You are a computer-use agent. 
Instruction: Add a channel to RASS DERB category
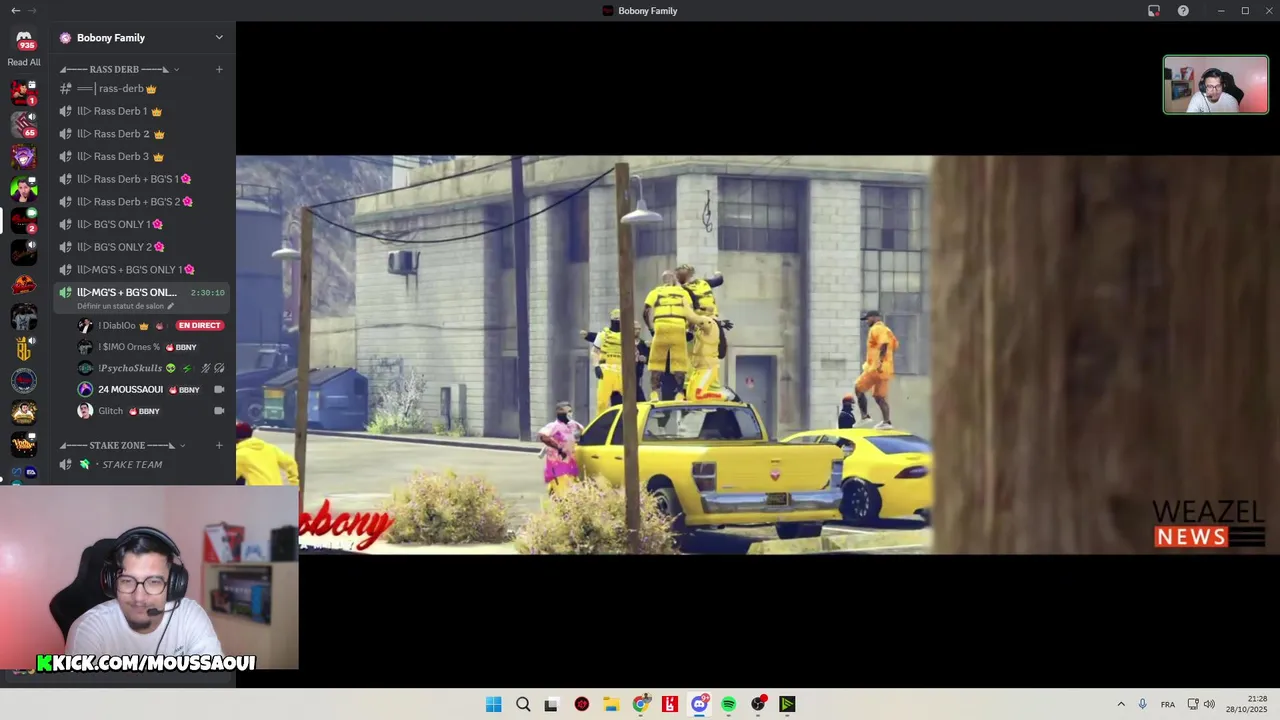(x=219, y=69)
